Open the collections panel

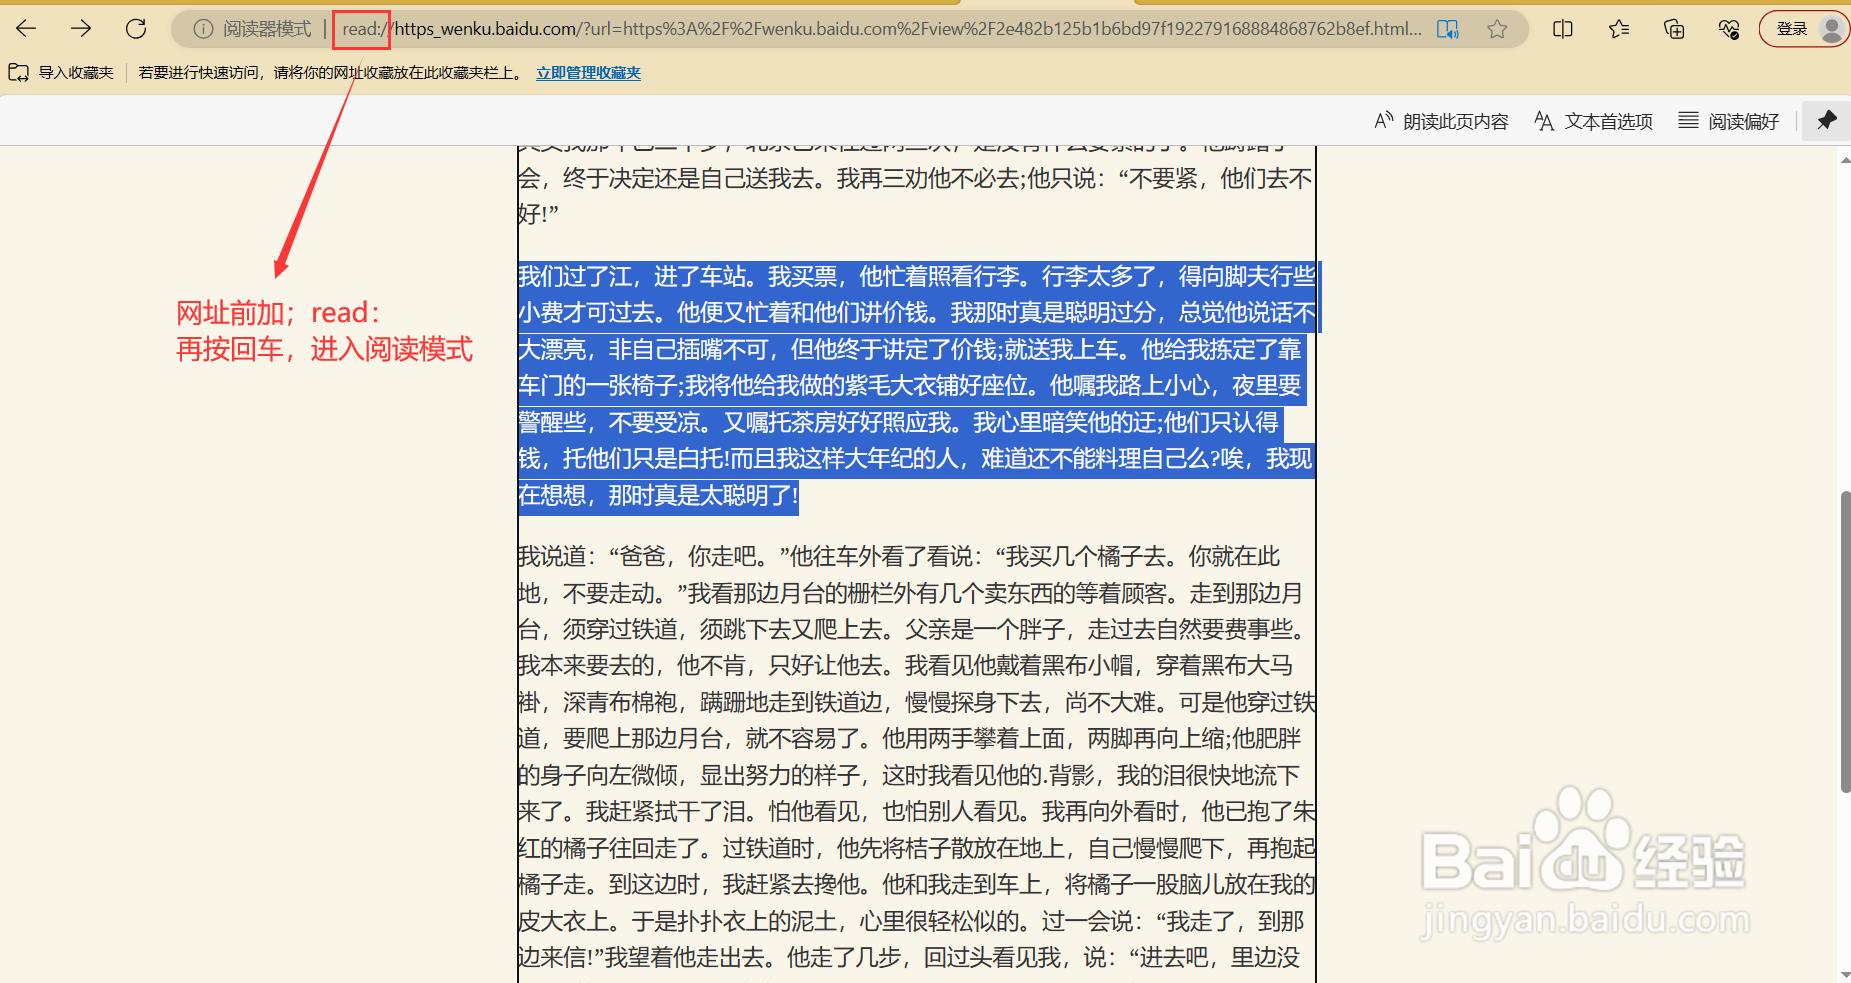pos(1674,29)
